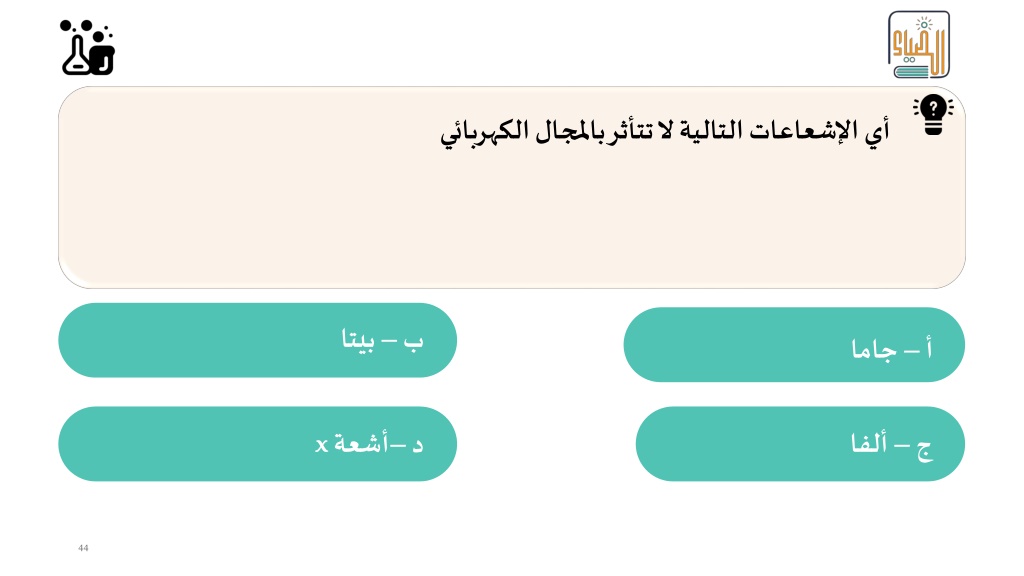Select answer ب – بيتا
1024x576 pixels.
click(257, 340)
